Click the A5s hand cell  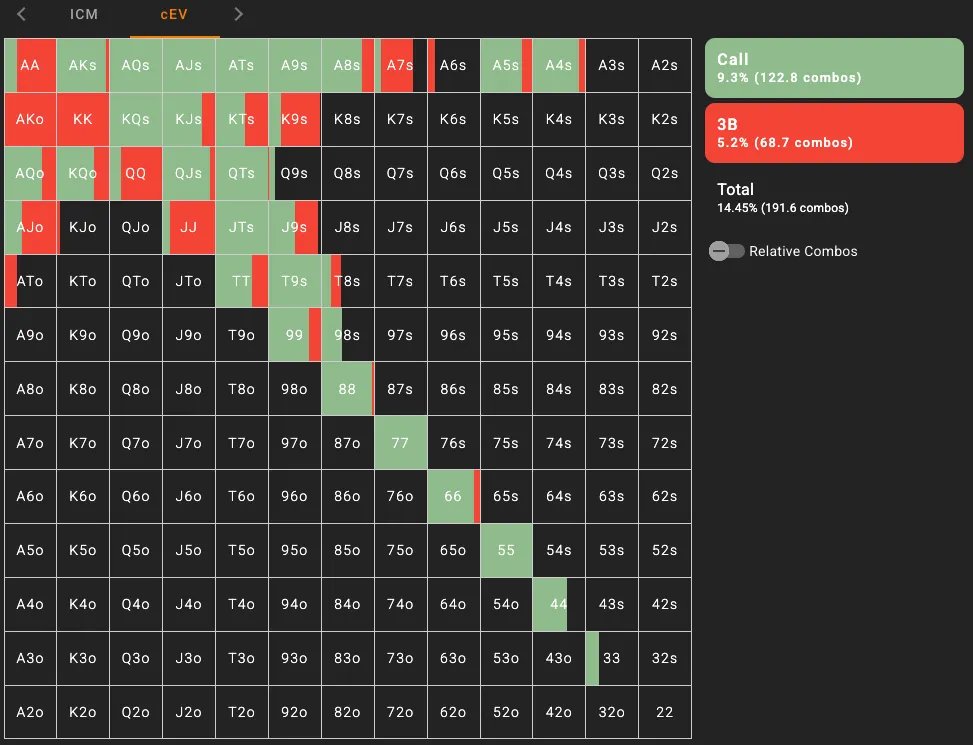coord(506,65)
